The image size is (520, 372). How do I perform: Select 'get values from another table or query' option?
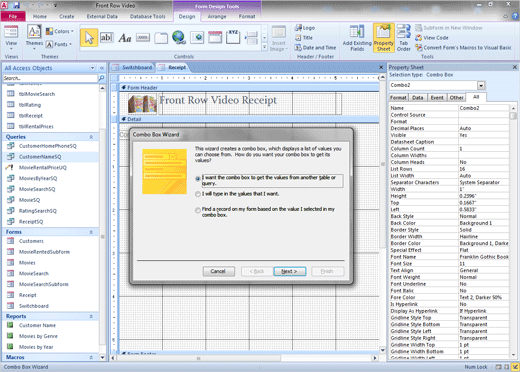coord(198,178)
